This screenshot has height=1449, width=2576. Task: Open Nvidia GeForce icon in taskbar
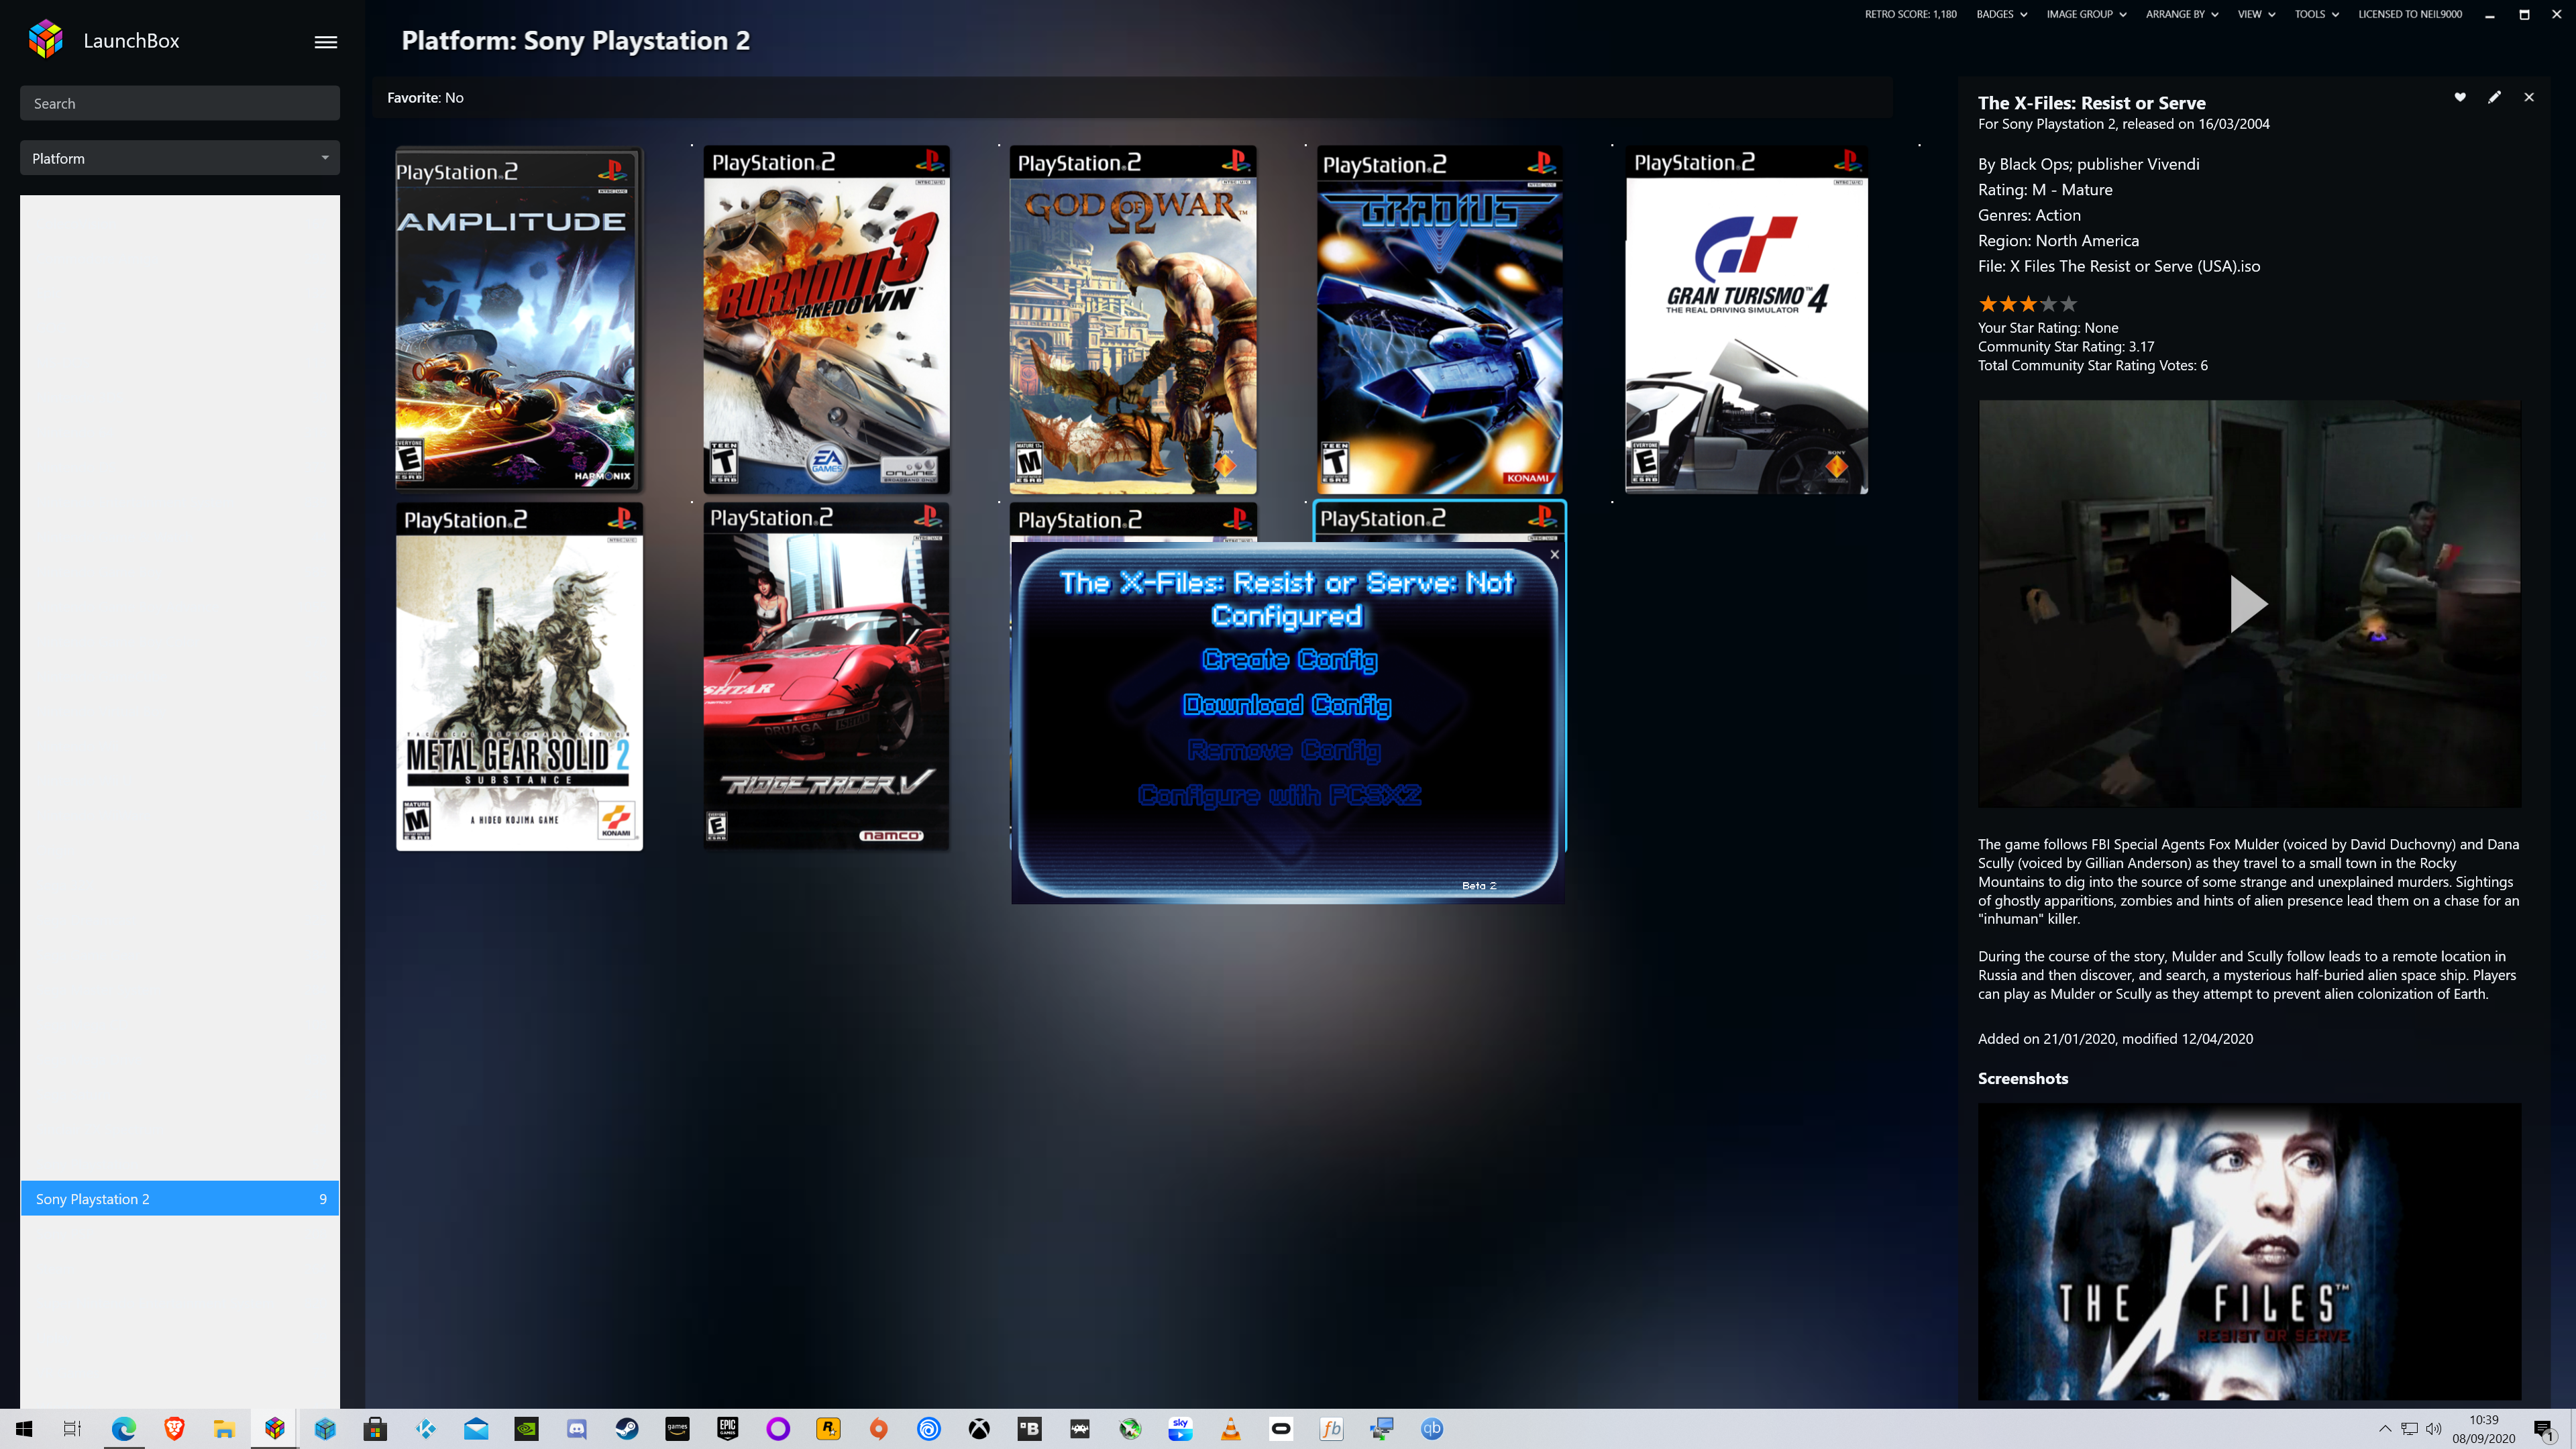(x=527, y=1428)
